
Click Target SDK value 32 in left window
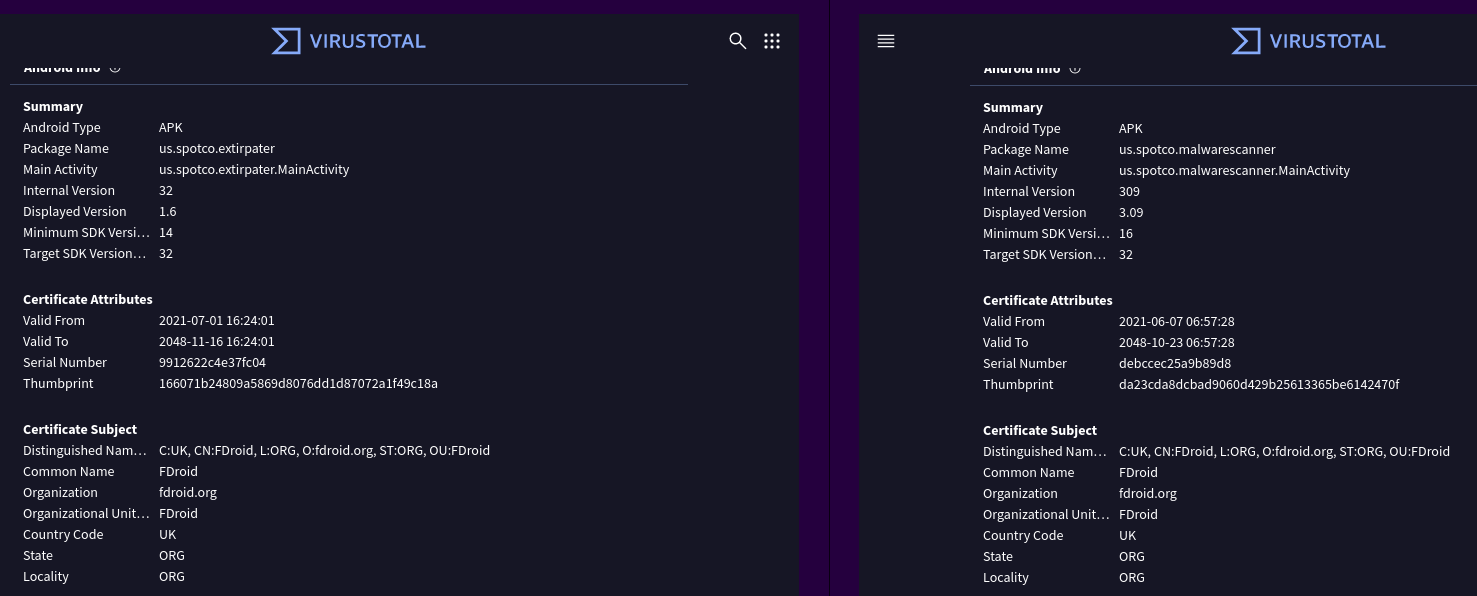166,254
